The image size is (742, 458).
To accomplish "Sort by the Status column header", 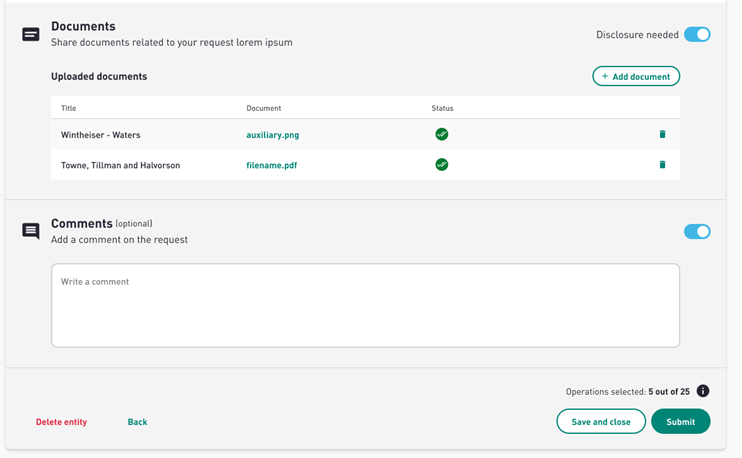I will coord(442,108).
